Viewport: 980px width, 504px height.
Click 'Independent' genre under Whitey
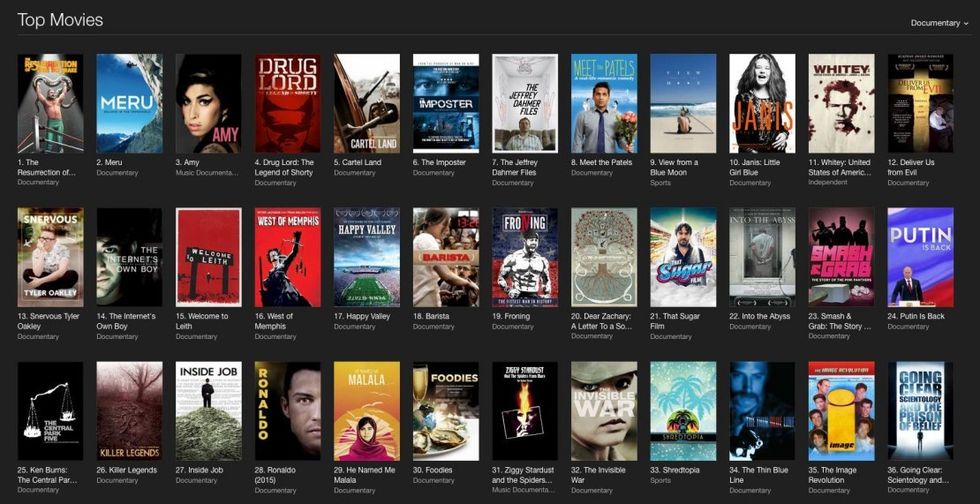coord(828,183)
